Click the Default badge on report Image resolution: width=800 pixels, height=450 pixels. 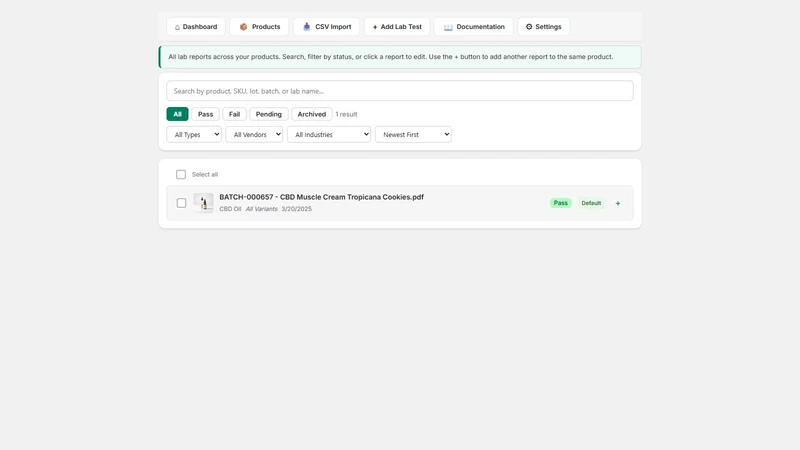[x=591, y=203]
